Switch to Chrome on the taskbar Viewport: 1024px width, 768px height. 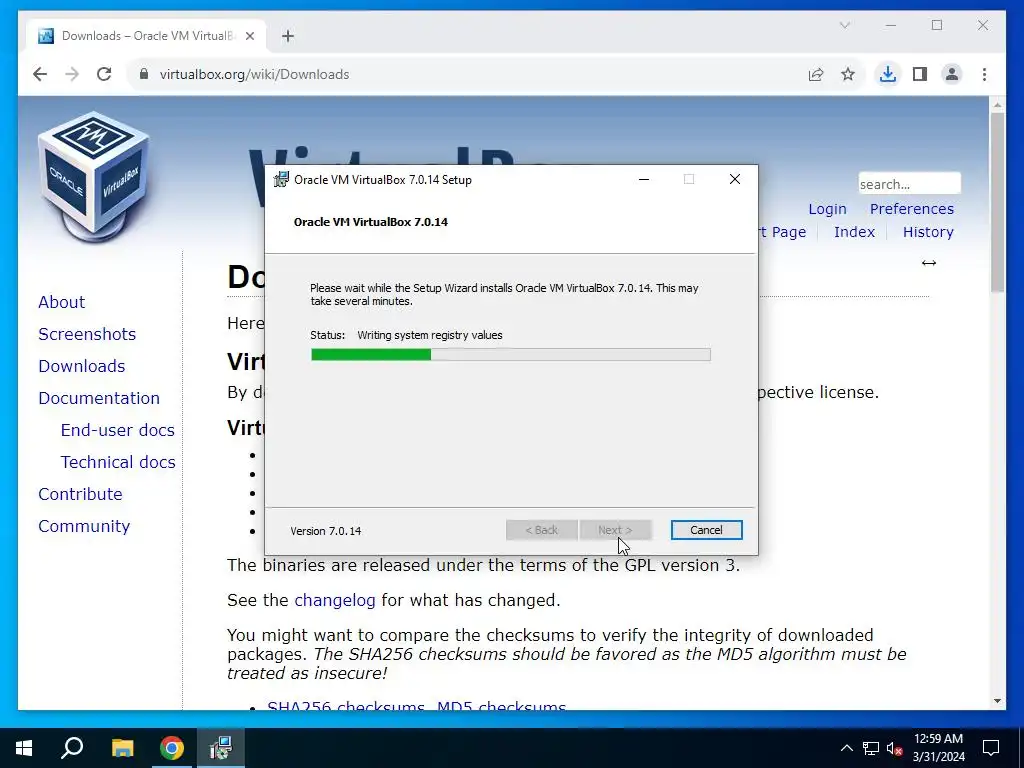[172, 748]
